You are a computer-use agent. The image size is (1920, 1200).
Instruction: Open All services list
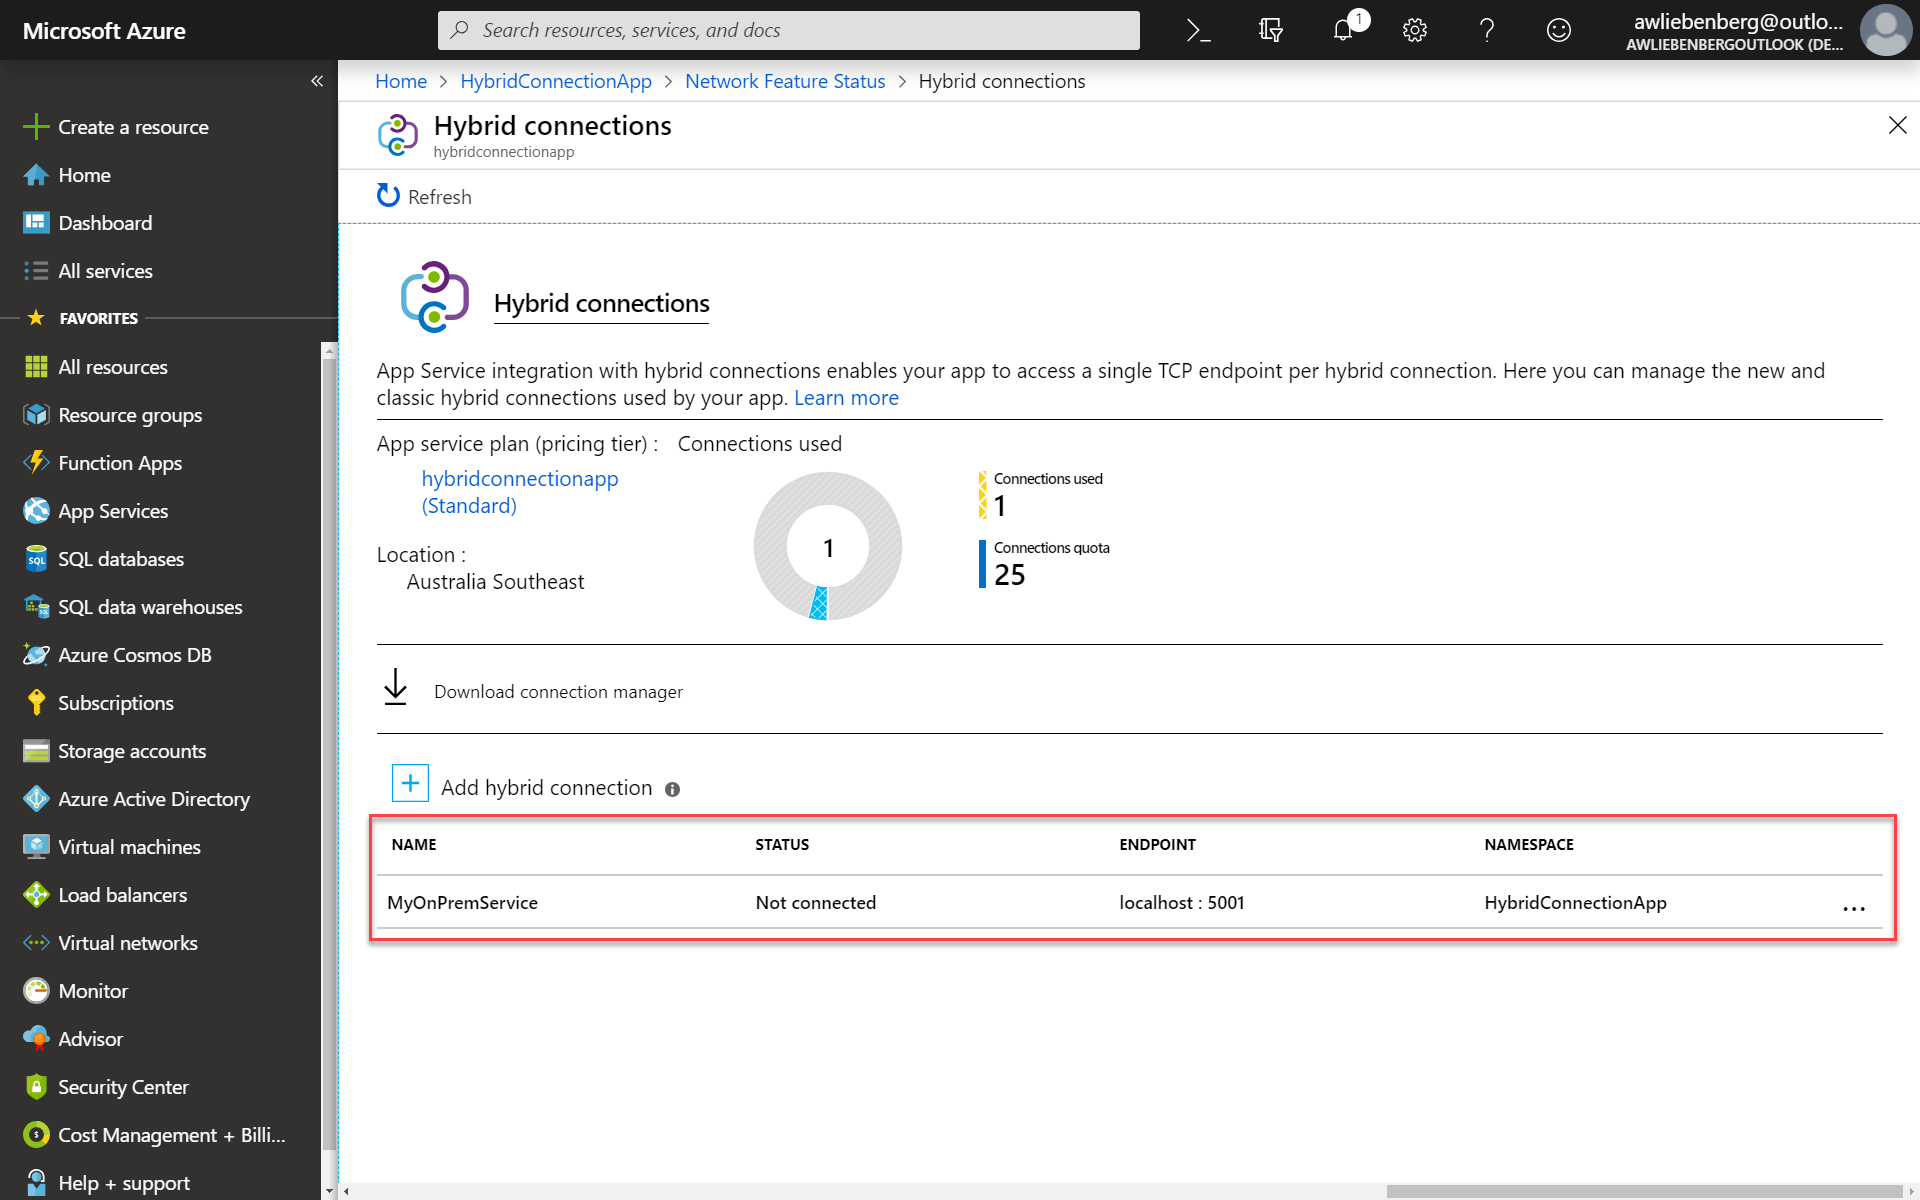click(105, 271)
